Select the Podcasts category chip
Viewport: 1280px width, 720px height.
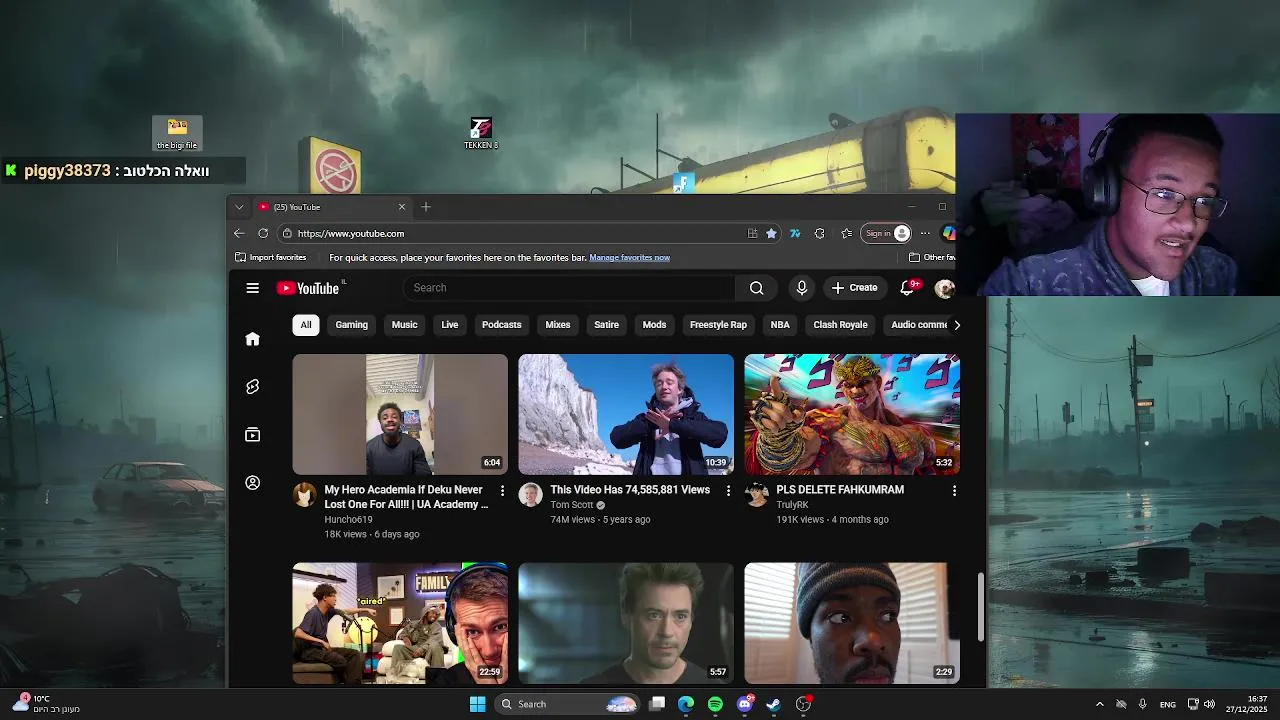click(x=502, y=325)
